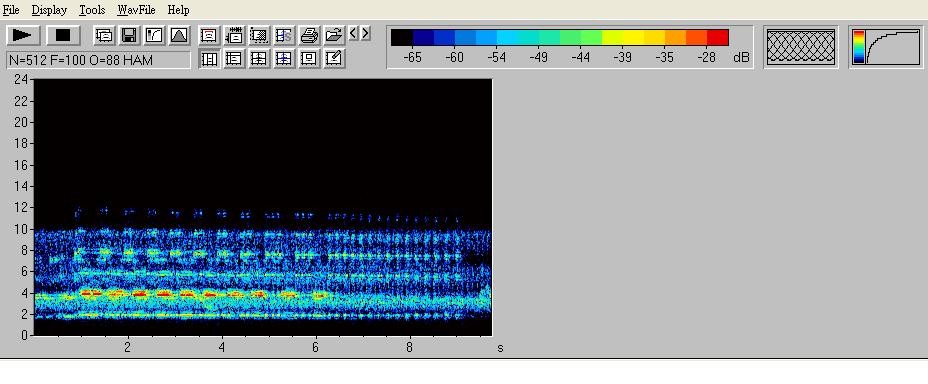Toggle the blue crosshair cursor mode
The image size is (928, 384).
284,59
